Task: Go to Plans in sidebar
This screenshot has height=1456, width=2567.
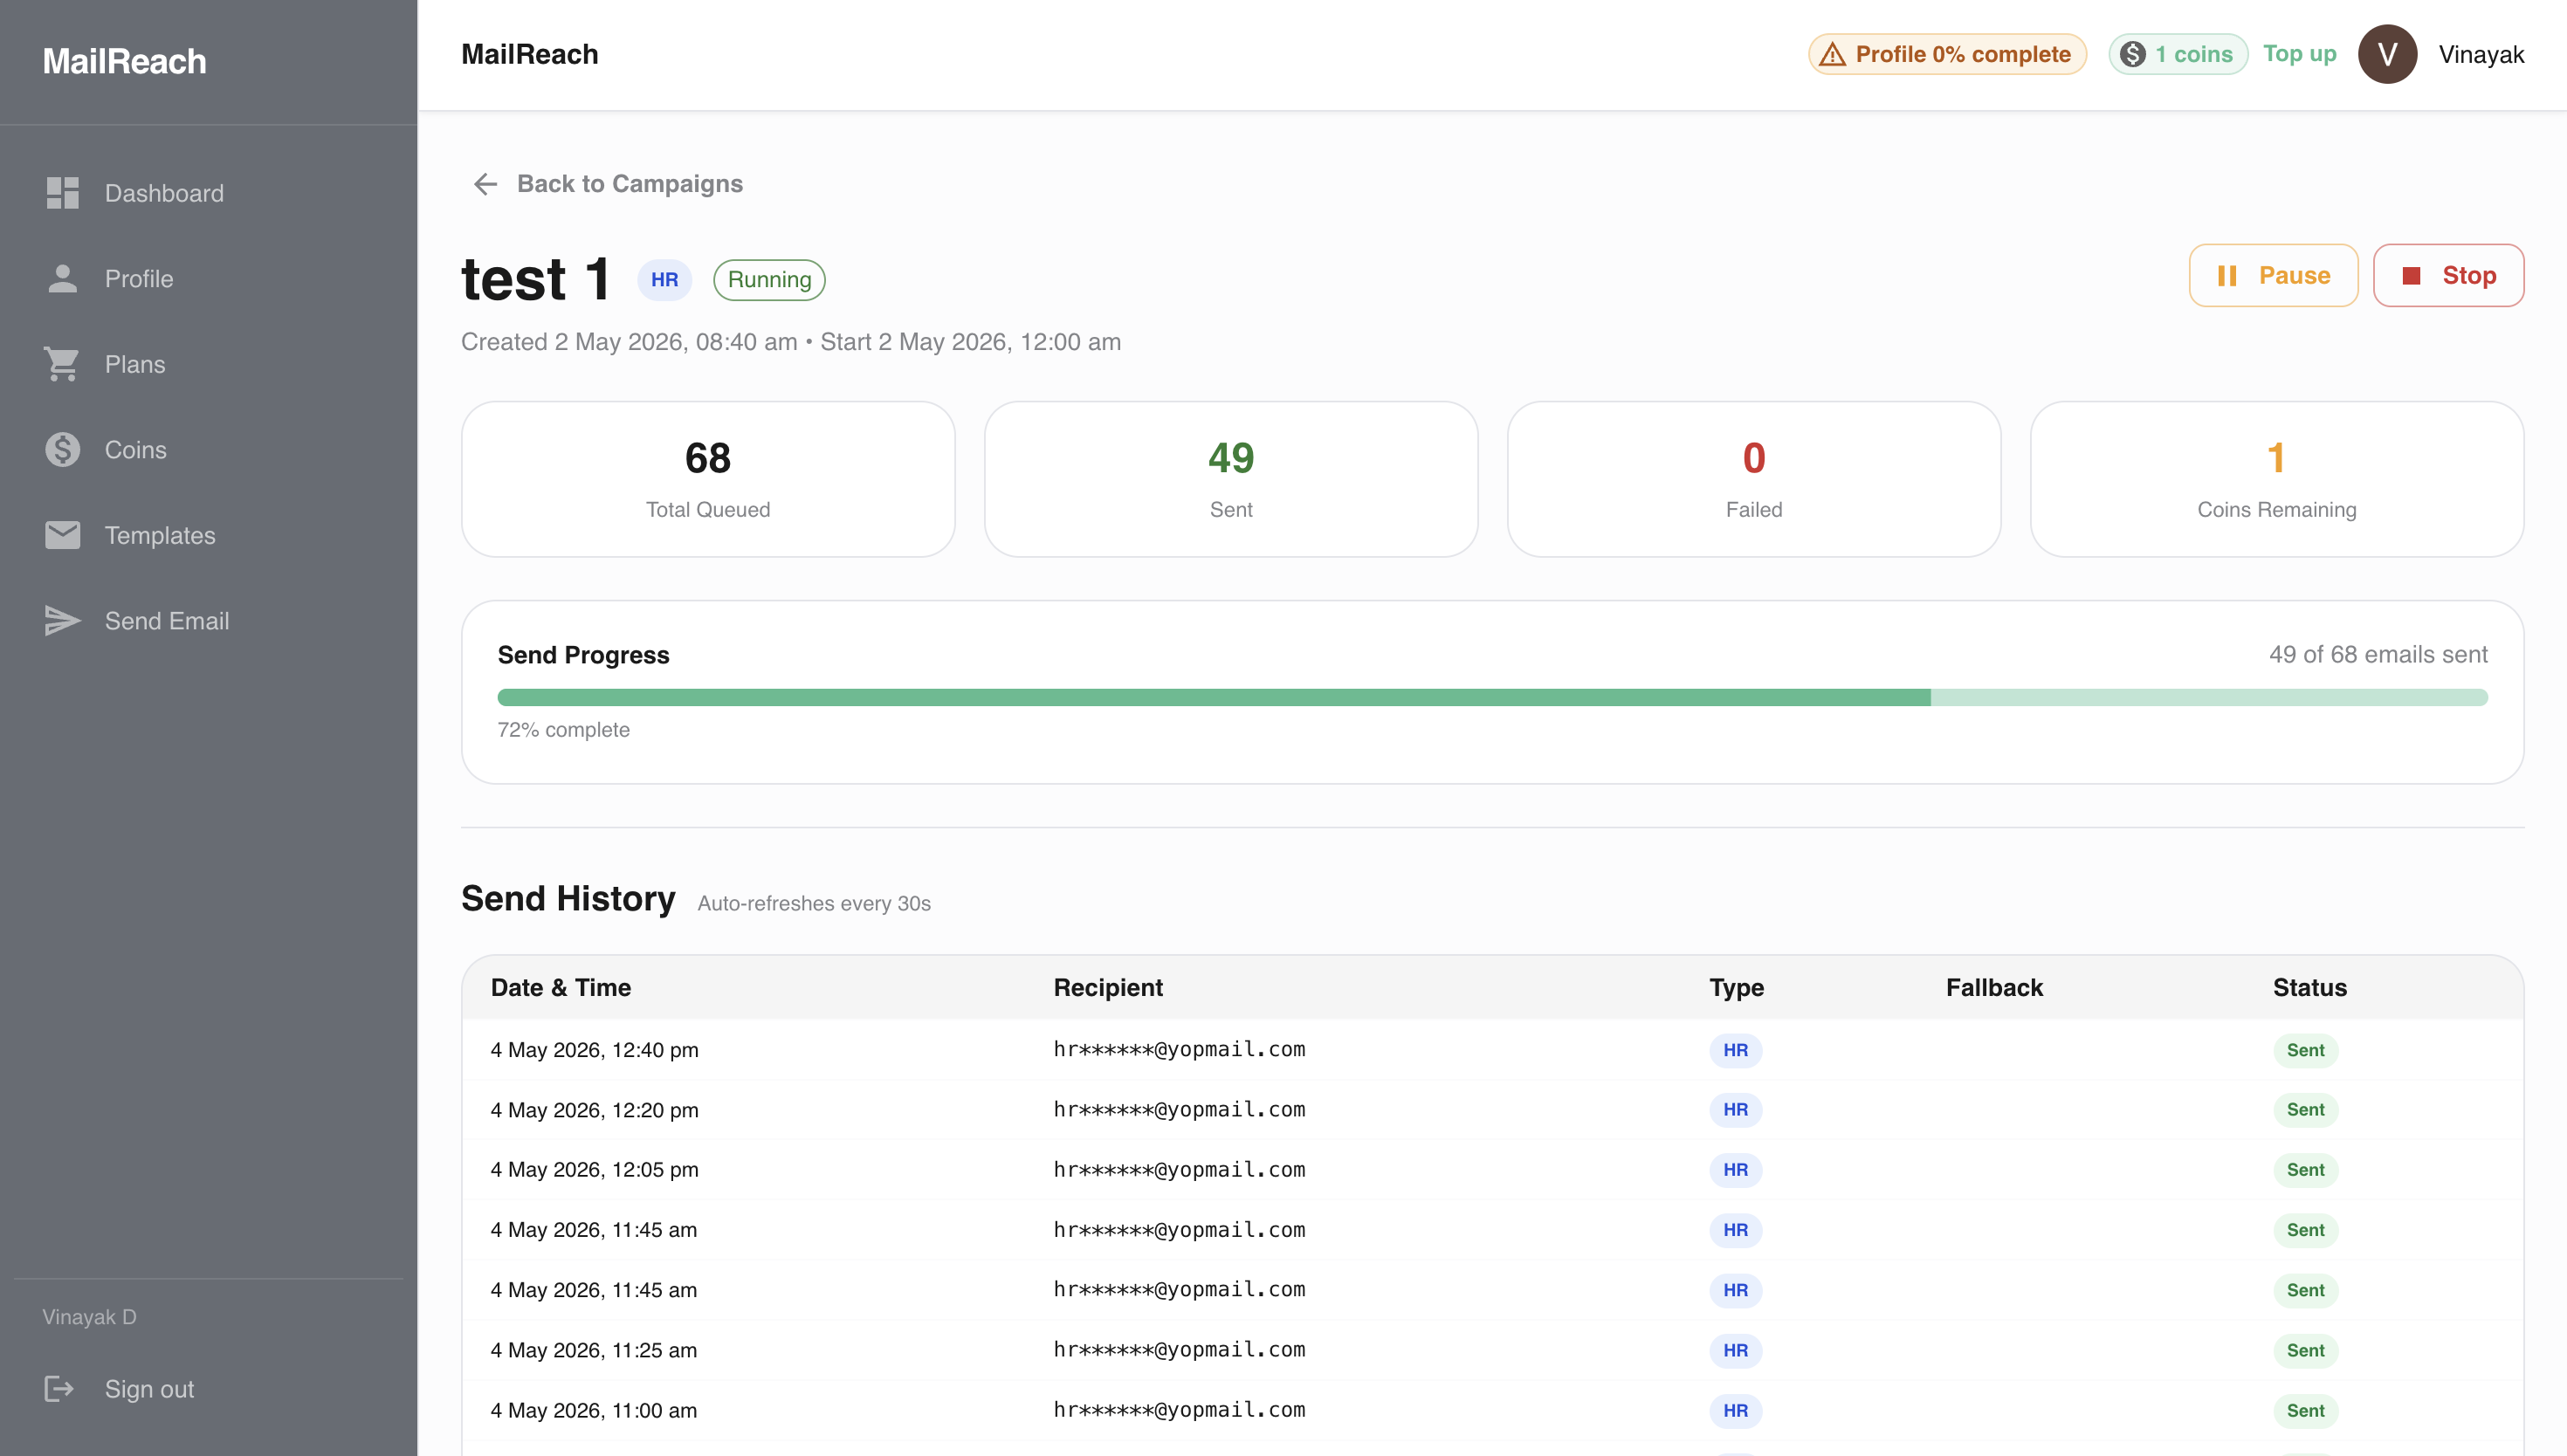Action: pos(208,364)
